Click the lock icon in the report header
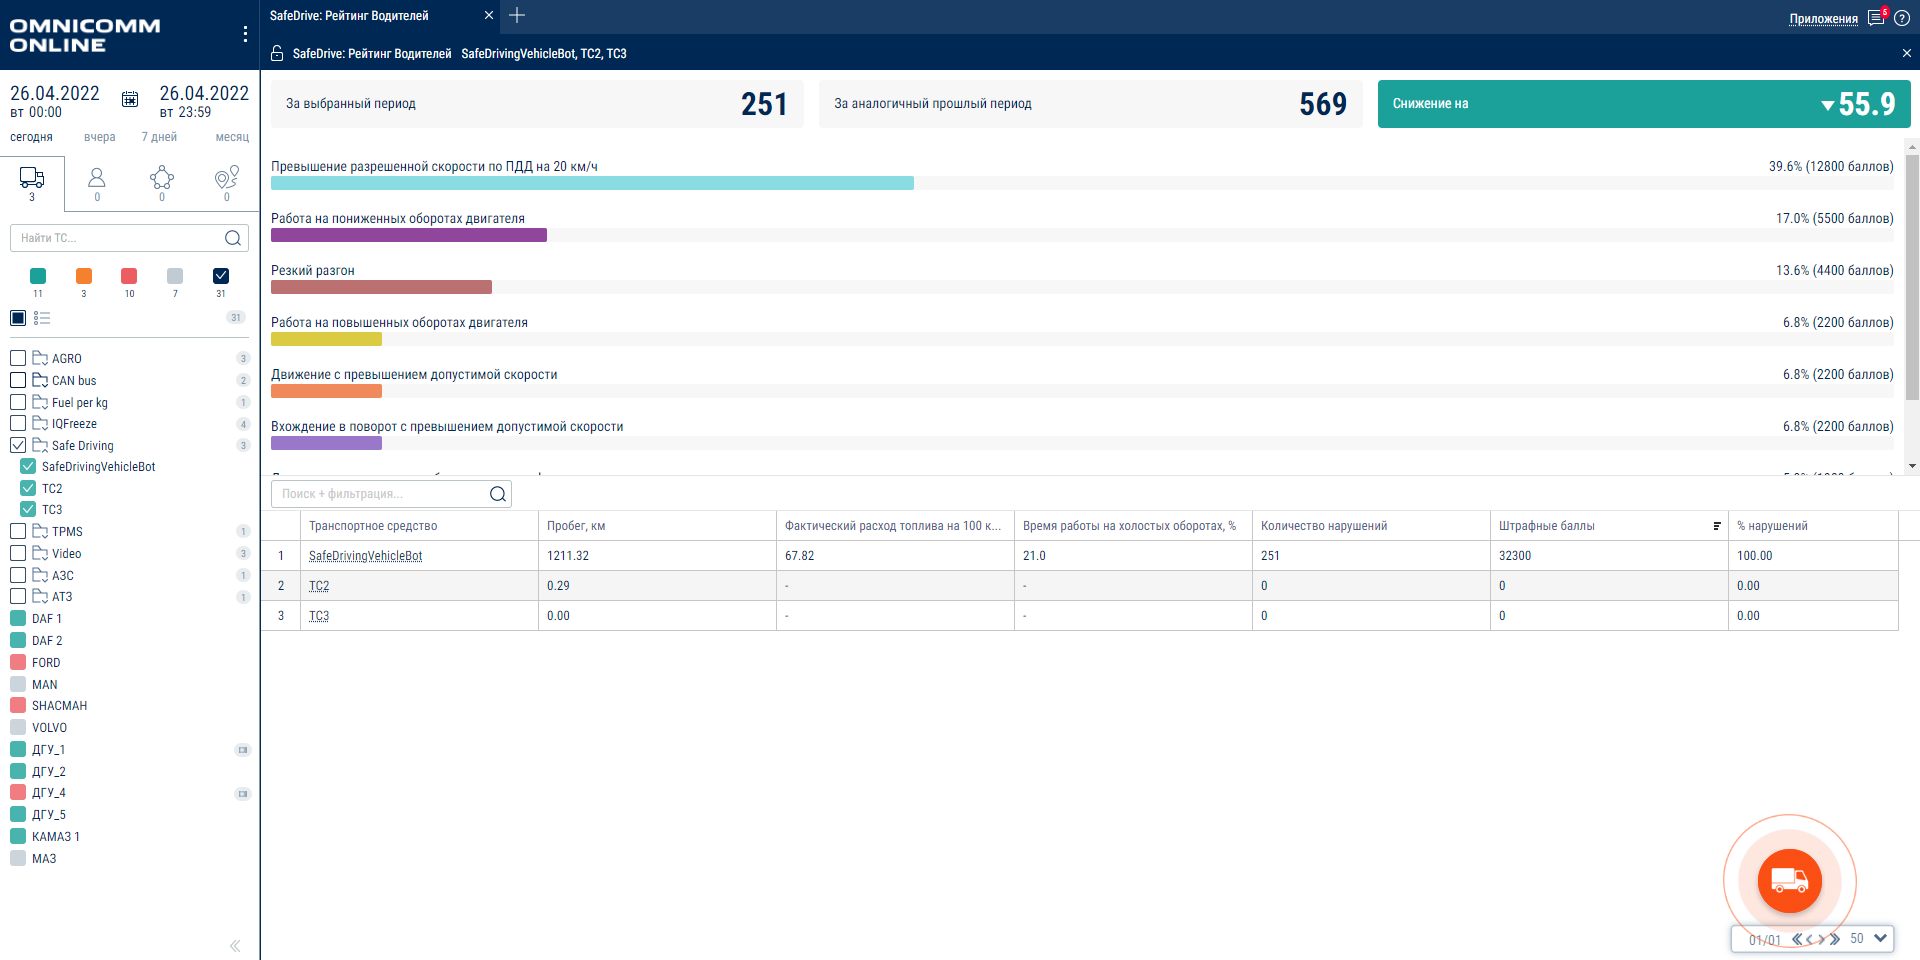The height and width of the screenshot is (960, 1920). point(278,53)
